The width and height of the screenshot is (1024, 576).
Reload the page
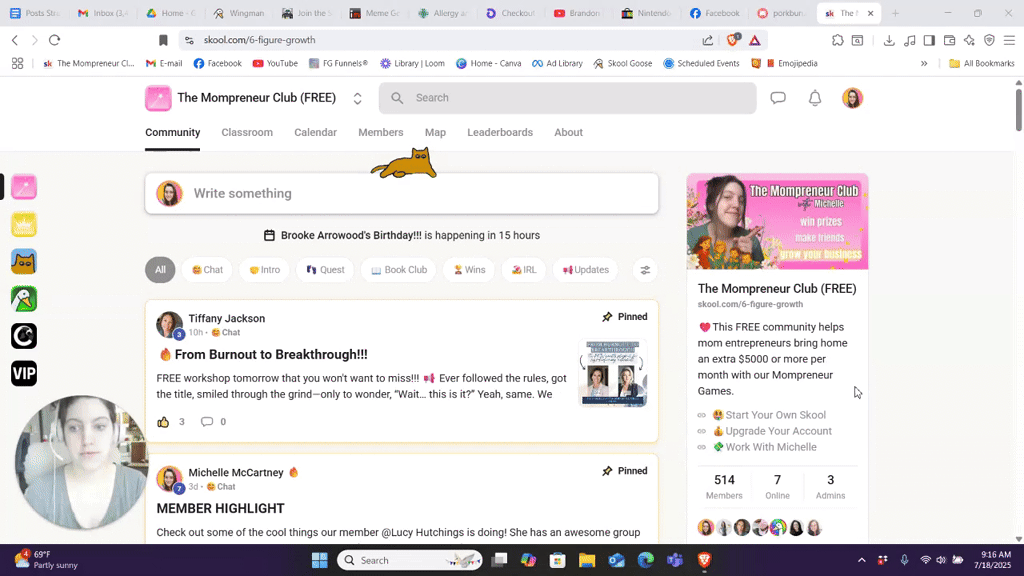(x=55, y=40)
